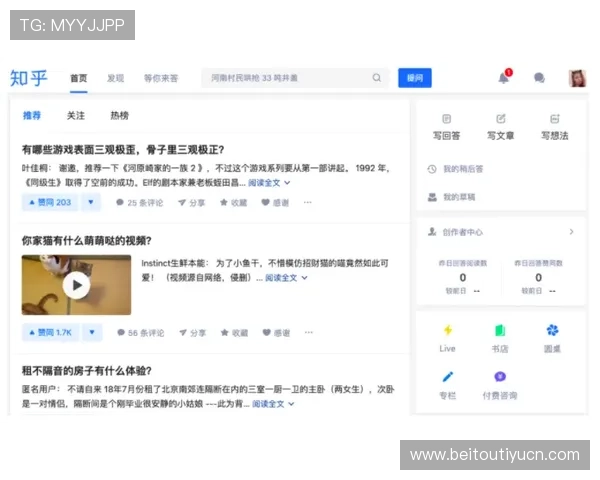Expand the 创作者中心 chevron arrow
The image size is (600, 480).
pos(572,232)
